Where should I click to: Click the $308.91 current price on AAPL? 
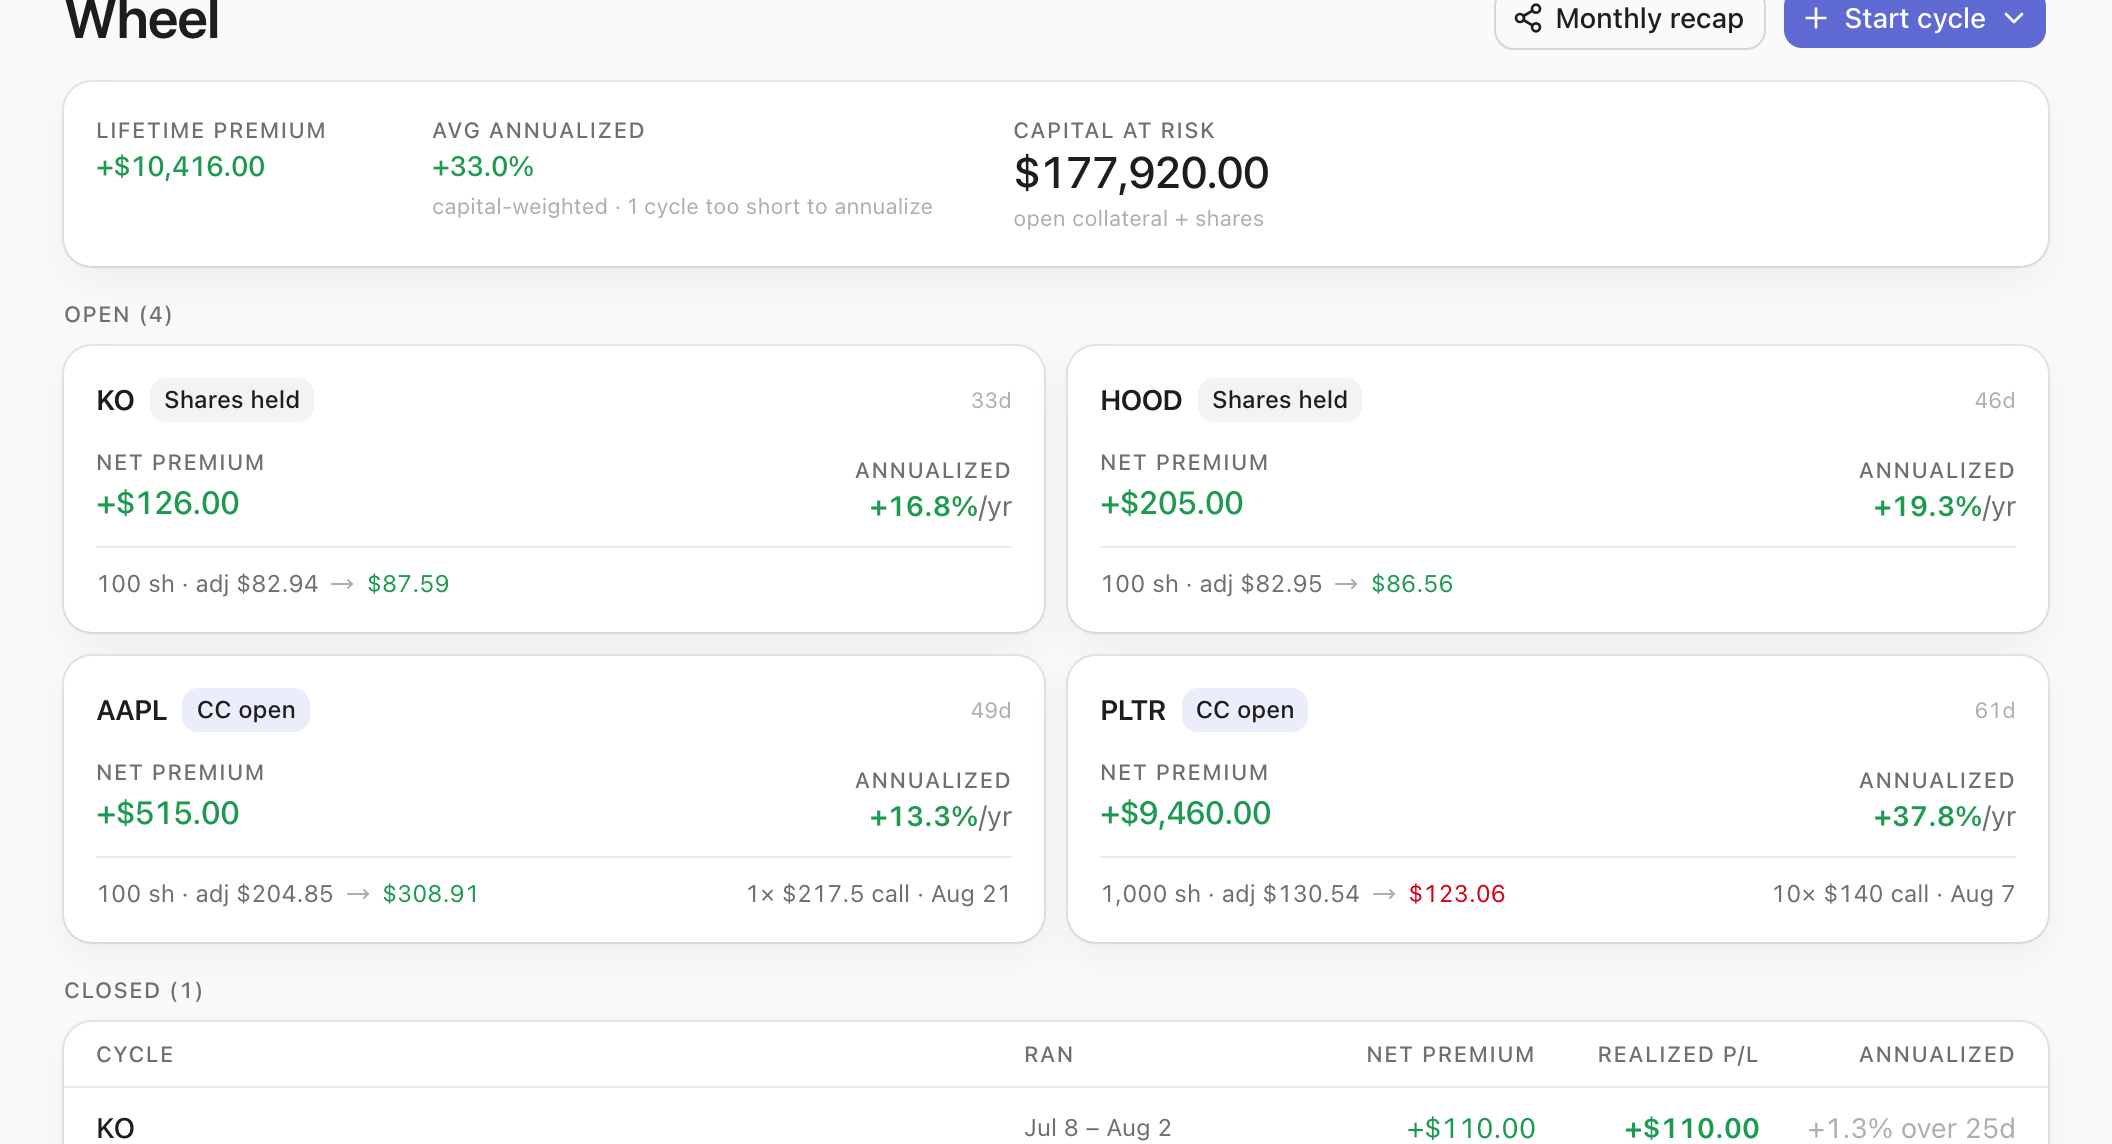(431, 894)
